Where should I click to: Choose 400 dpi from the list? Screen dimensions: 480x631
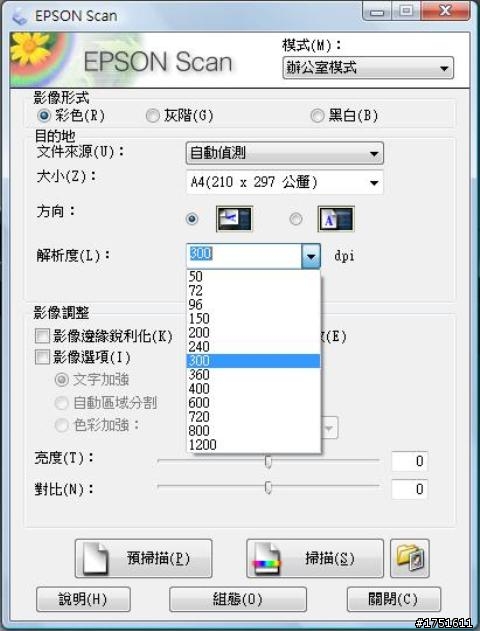pyautogui.click(x=253, y=389)
